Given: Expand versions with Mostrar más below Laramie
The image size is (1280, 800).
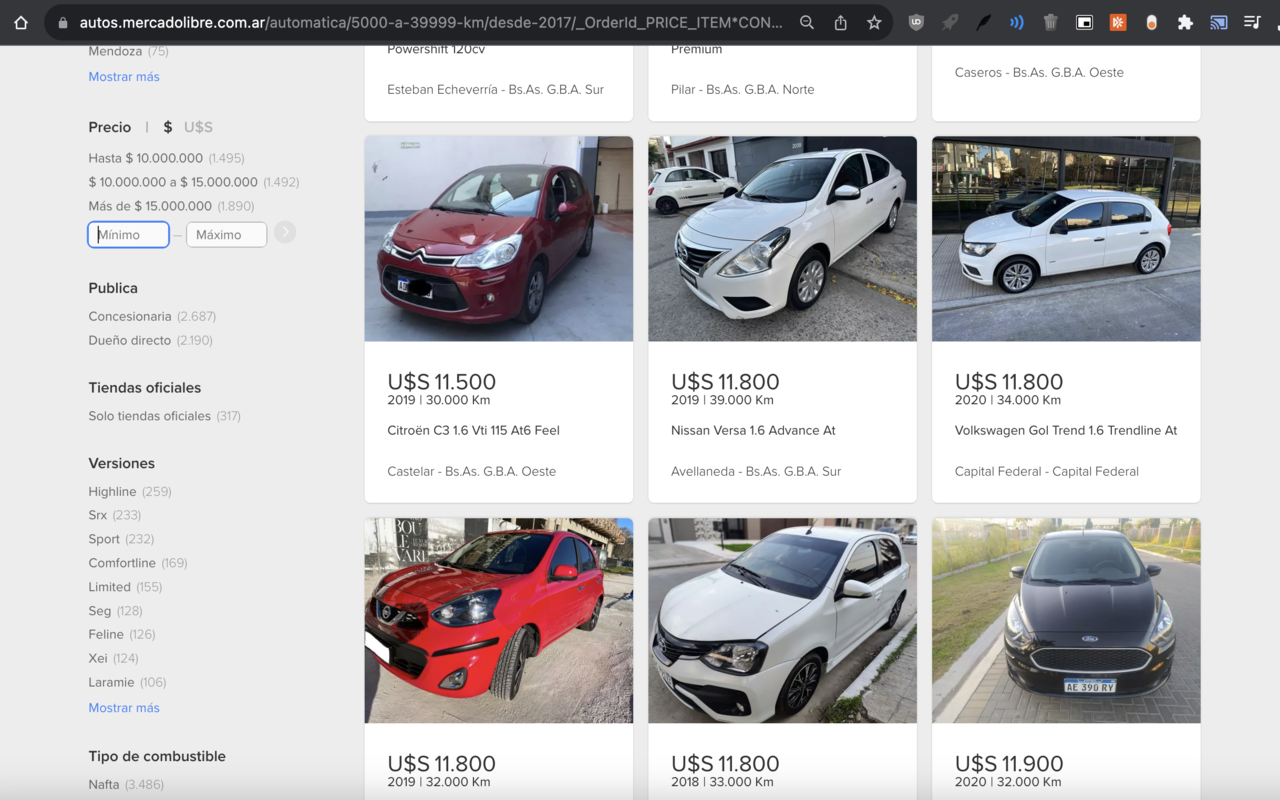Looking at the screenshot, I should 124,708.
